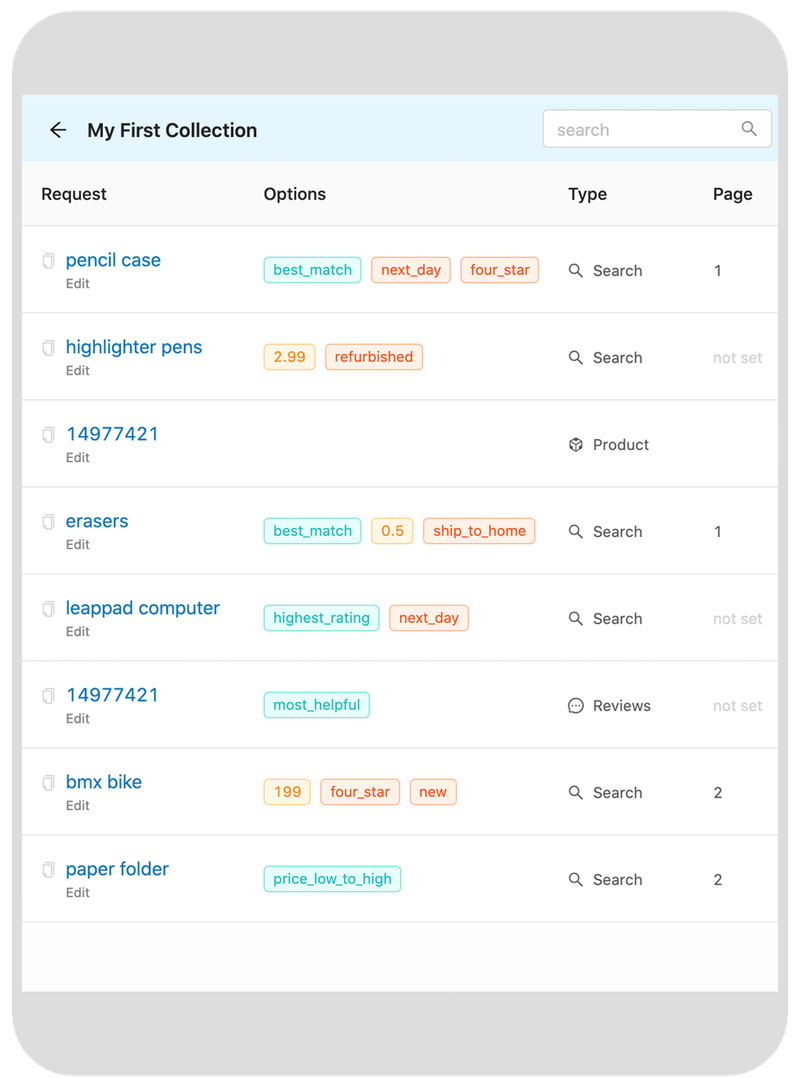
Task: Click the copy icon beside highlighter pens
Action: pyautogui.click(x=48, y=348)
